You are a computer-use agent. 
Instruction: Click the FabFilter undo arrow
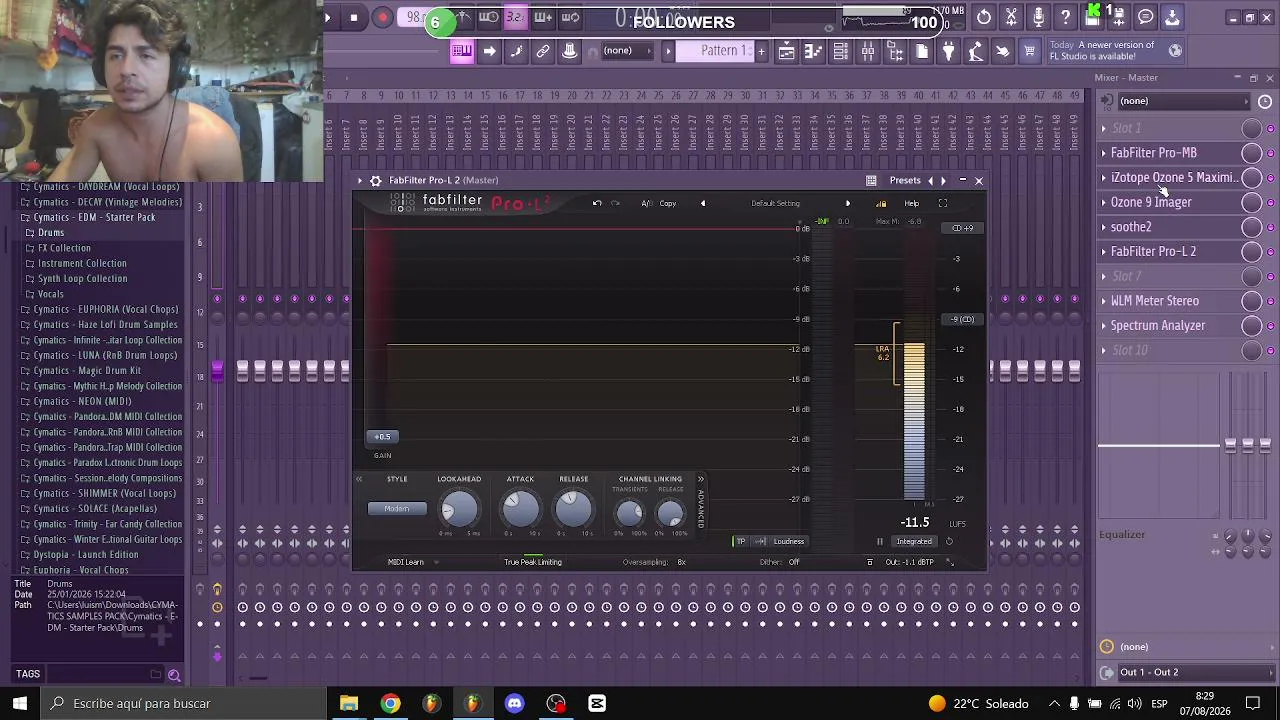point(597,204)
